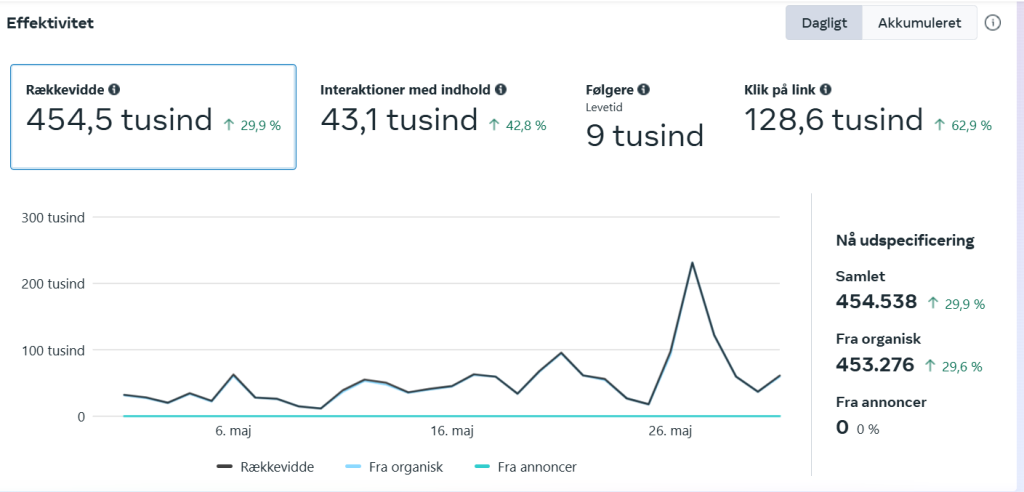The image size is (1024, 492).
Task: Click the info icon next to Interaktioner med indhold
Action: (501, 90)
